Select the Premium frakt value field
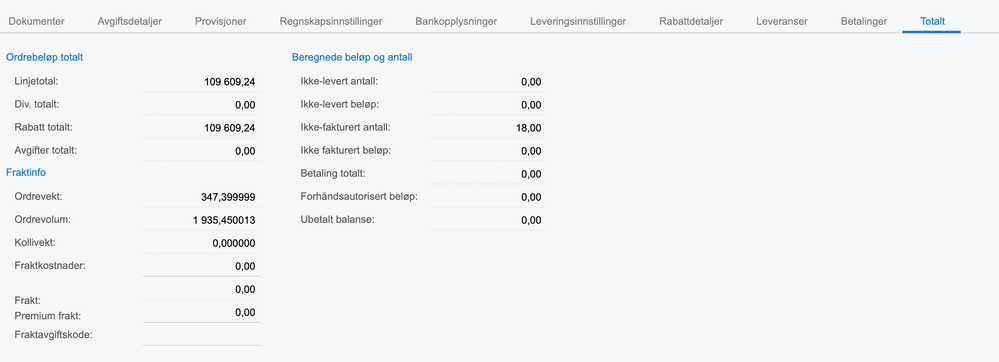 tap(202, 312)
